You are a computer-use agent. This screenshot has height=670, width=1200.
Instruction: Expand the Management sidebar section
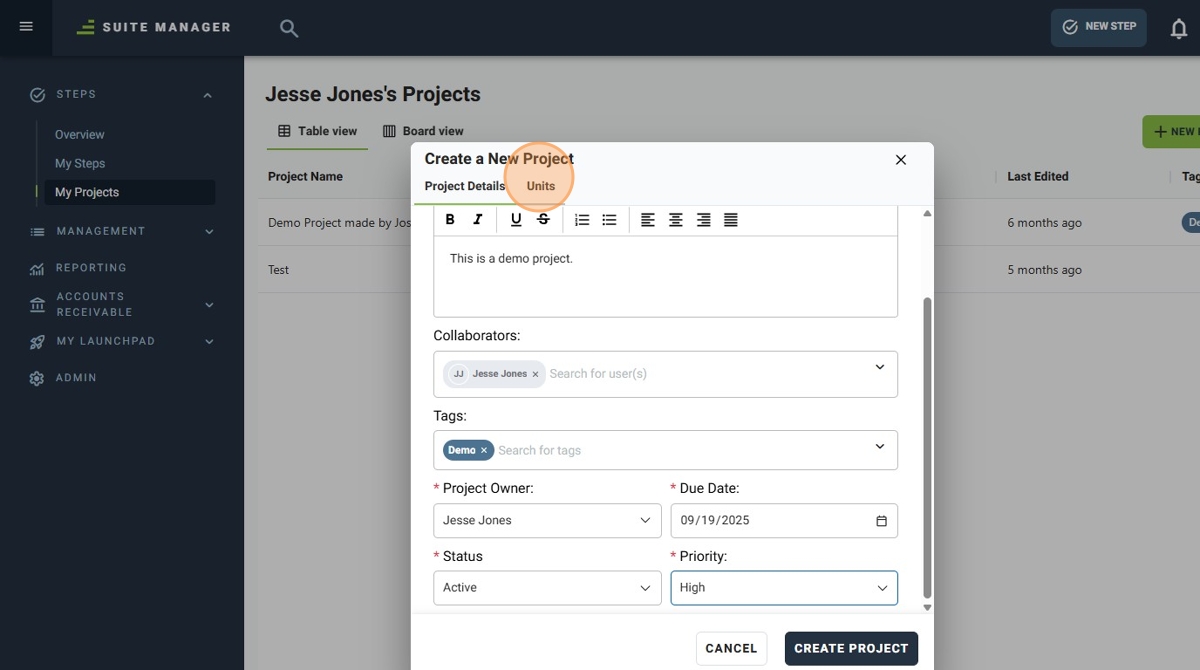[x=209, y=232]
